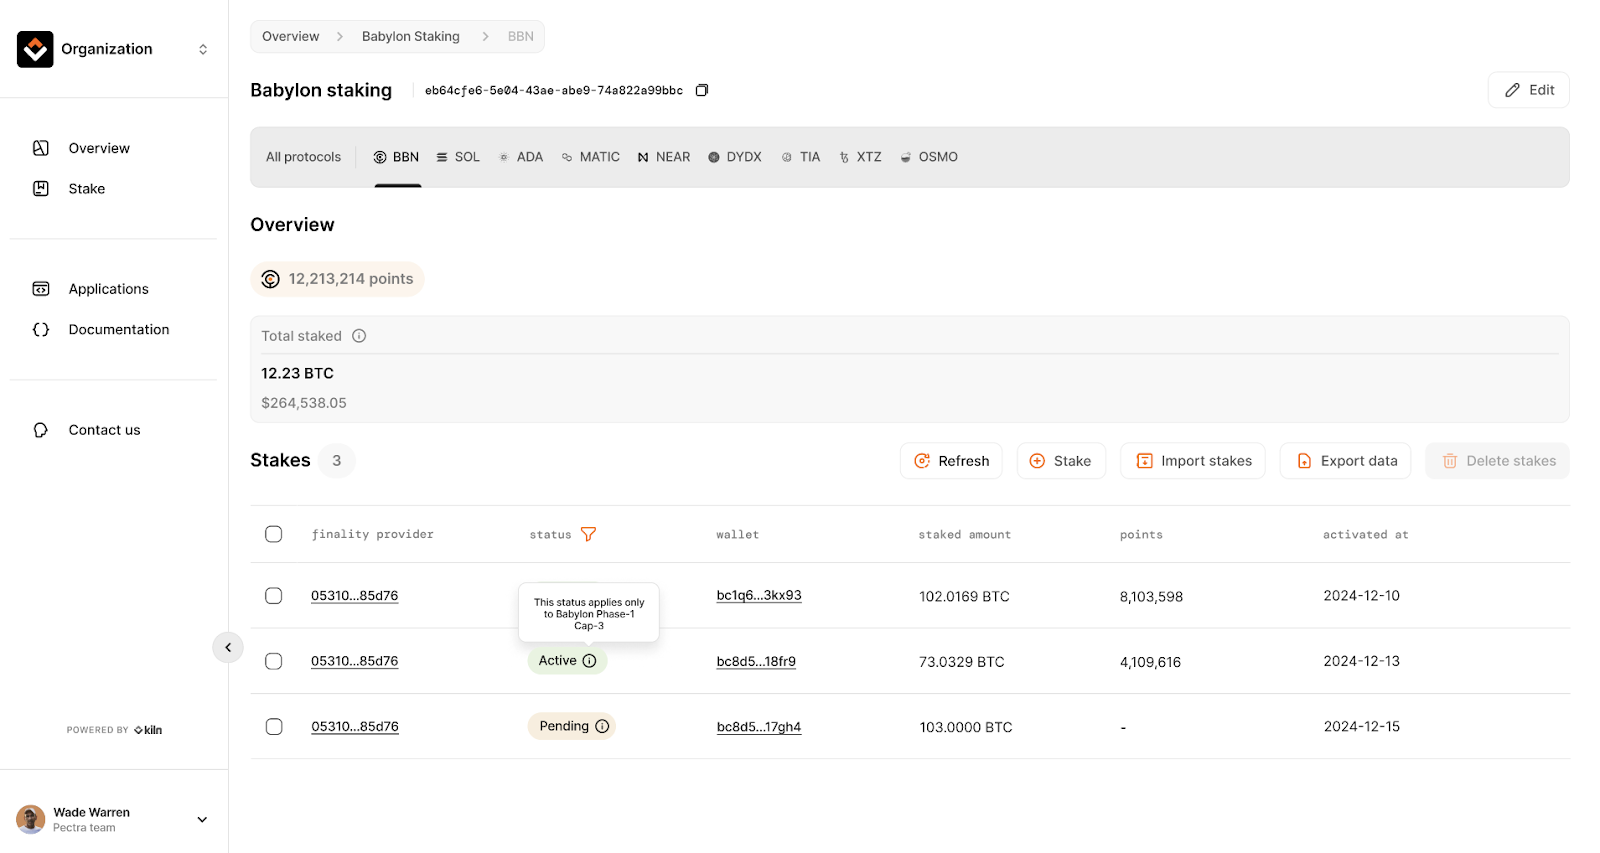The image size is (1600, 853).
Task: Open finality provider link in the 73.0329 BTC row
Action: 355,661
